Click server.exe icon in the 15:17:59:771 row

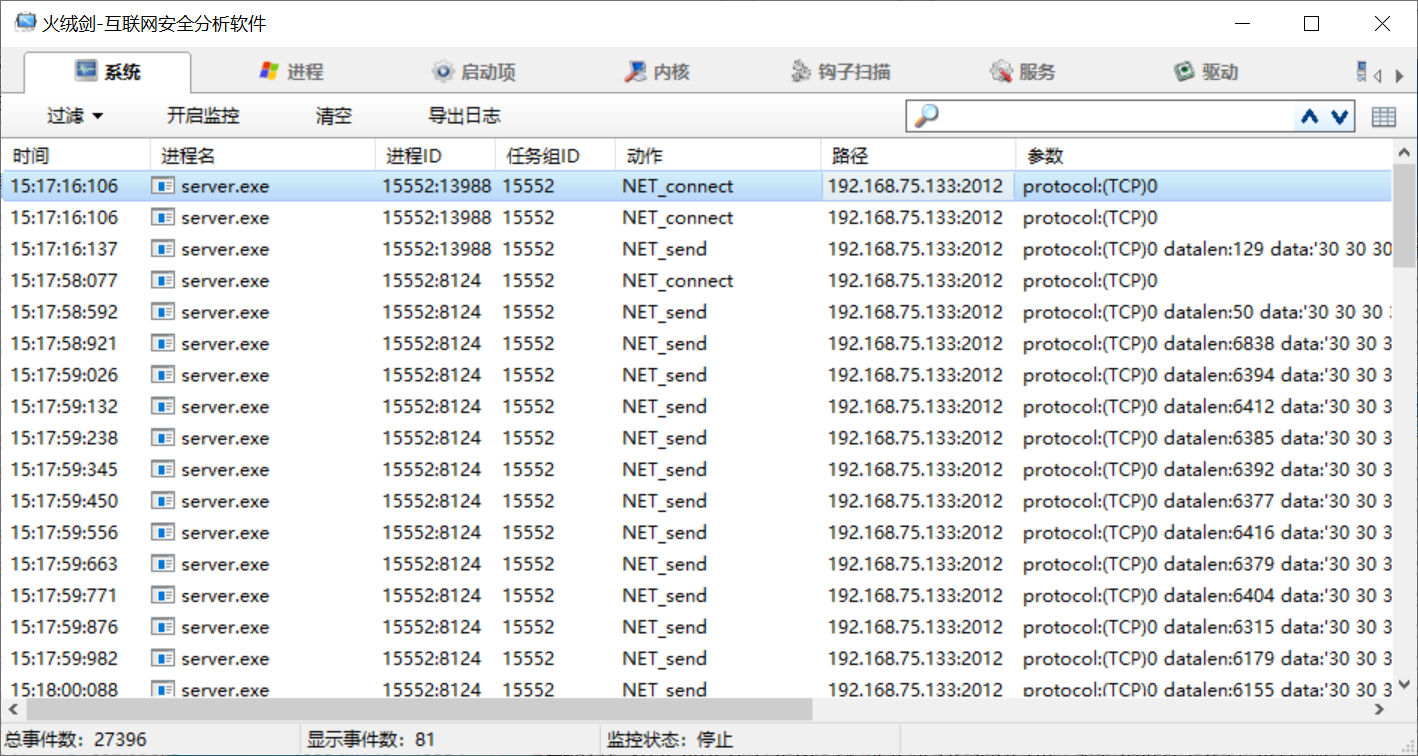pos(163,596)
